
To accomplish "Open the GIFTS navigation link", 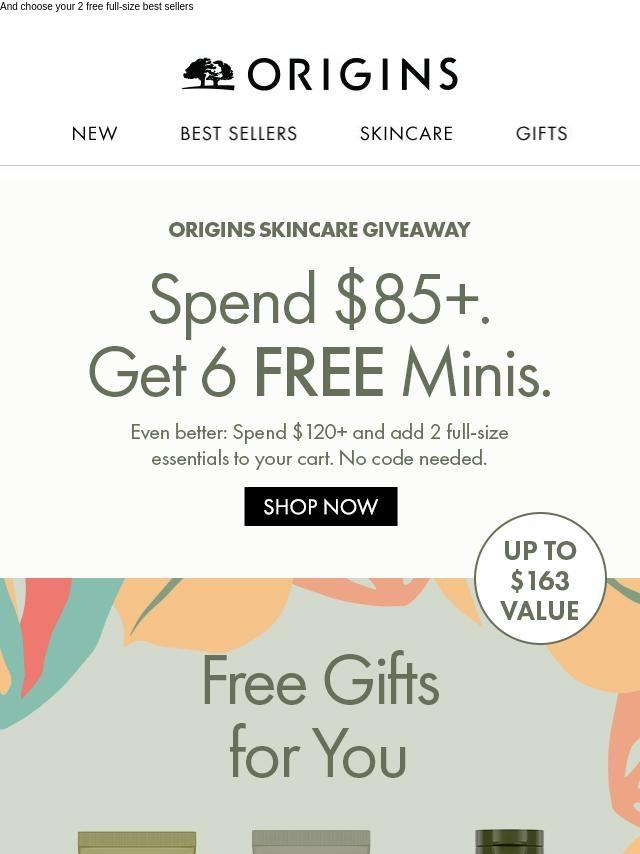I will (x=541, y=133).
